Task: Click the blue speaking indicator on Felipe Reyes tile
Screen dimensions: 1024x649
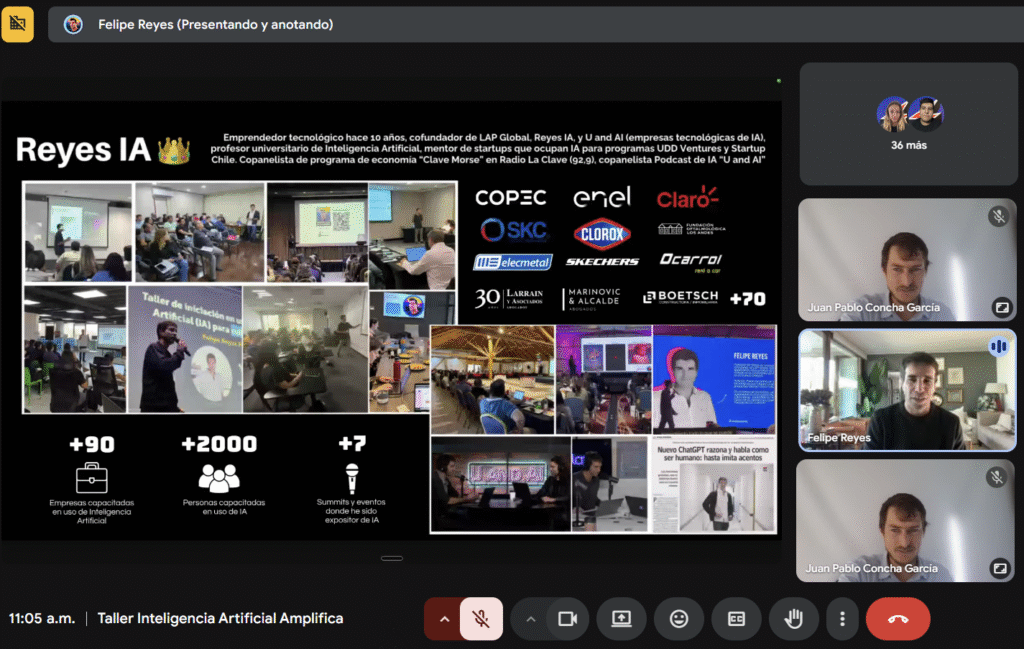Action: [x=997, y=347]
